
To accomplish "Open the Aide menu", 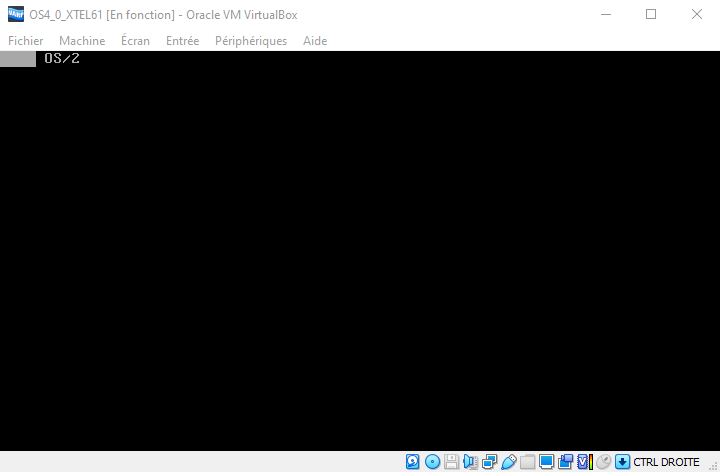I will coord(315,41).
